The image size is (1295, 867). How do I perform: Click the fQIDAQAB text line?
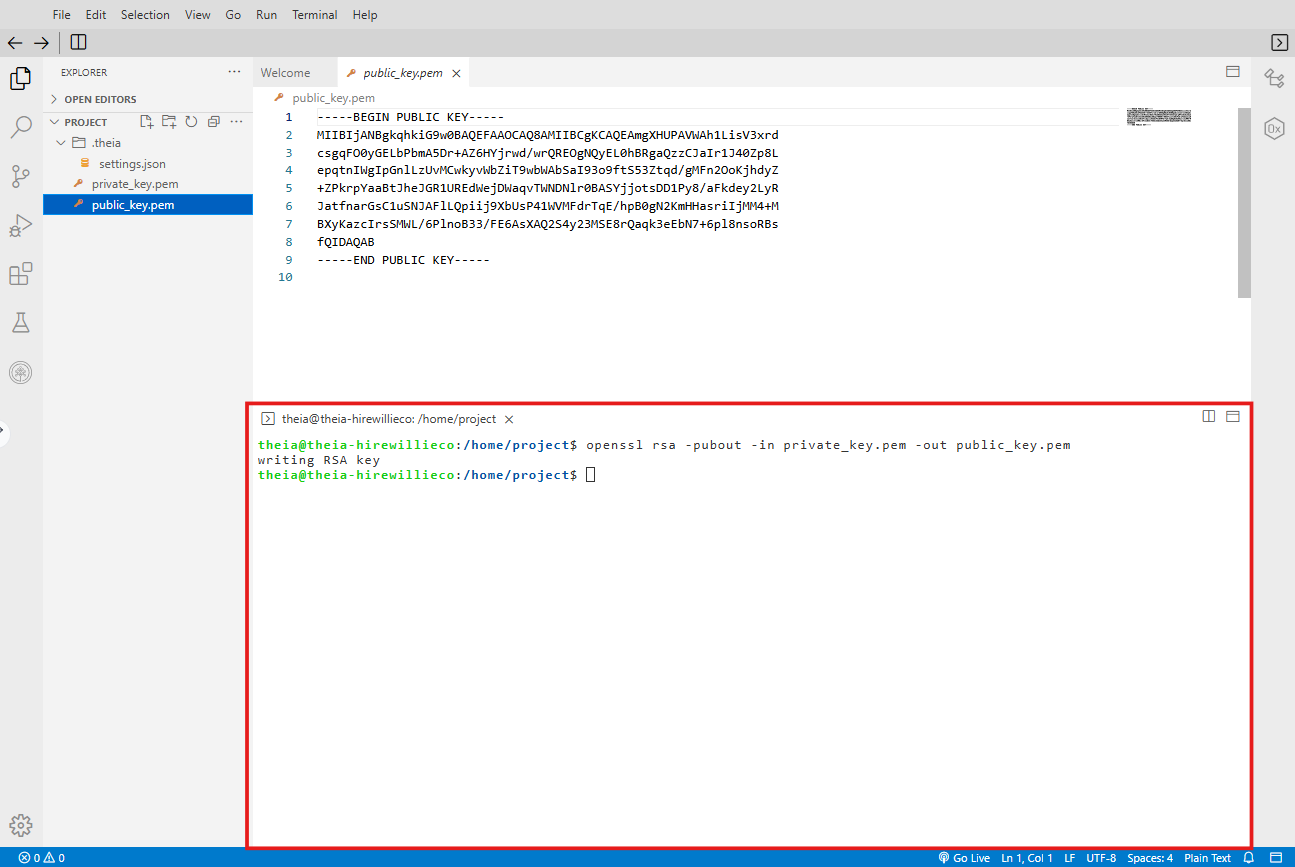click(346, 242)
